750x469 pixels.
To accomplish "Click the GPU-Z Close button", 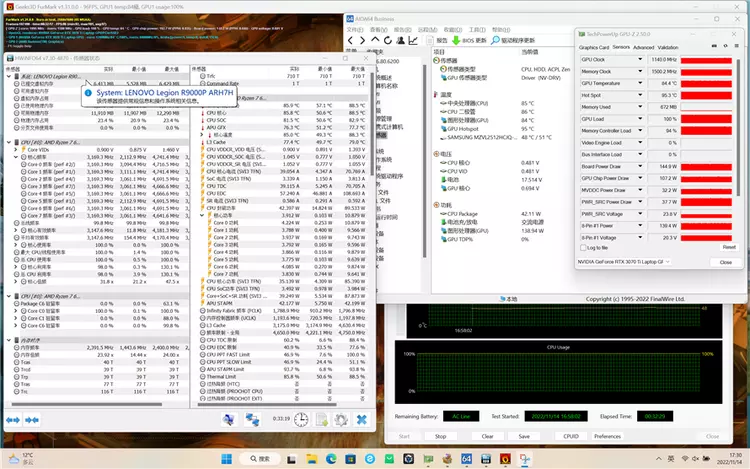I will [726, 262].
